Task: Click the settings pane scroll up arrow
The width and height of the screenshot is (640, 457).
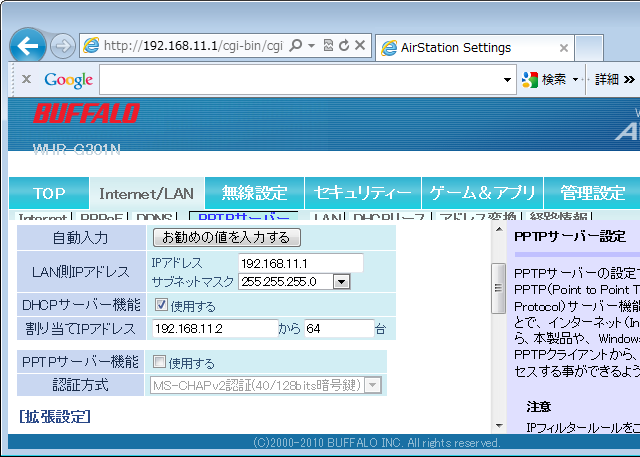Action: click(x=499, y=229)
